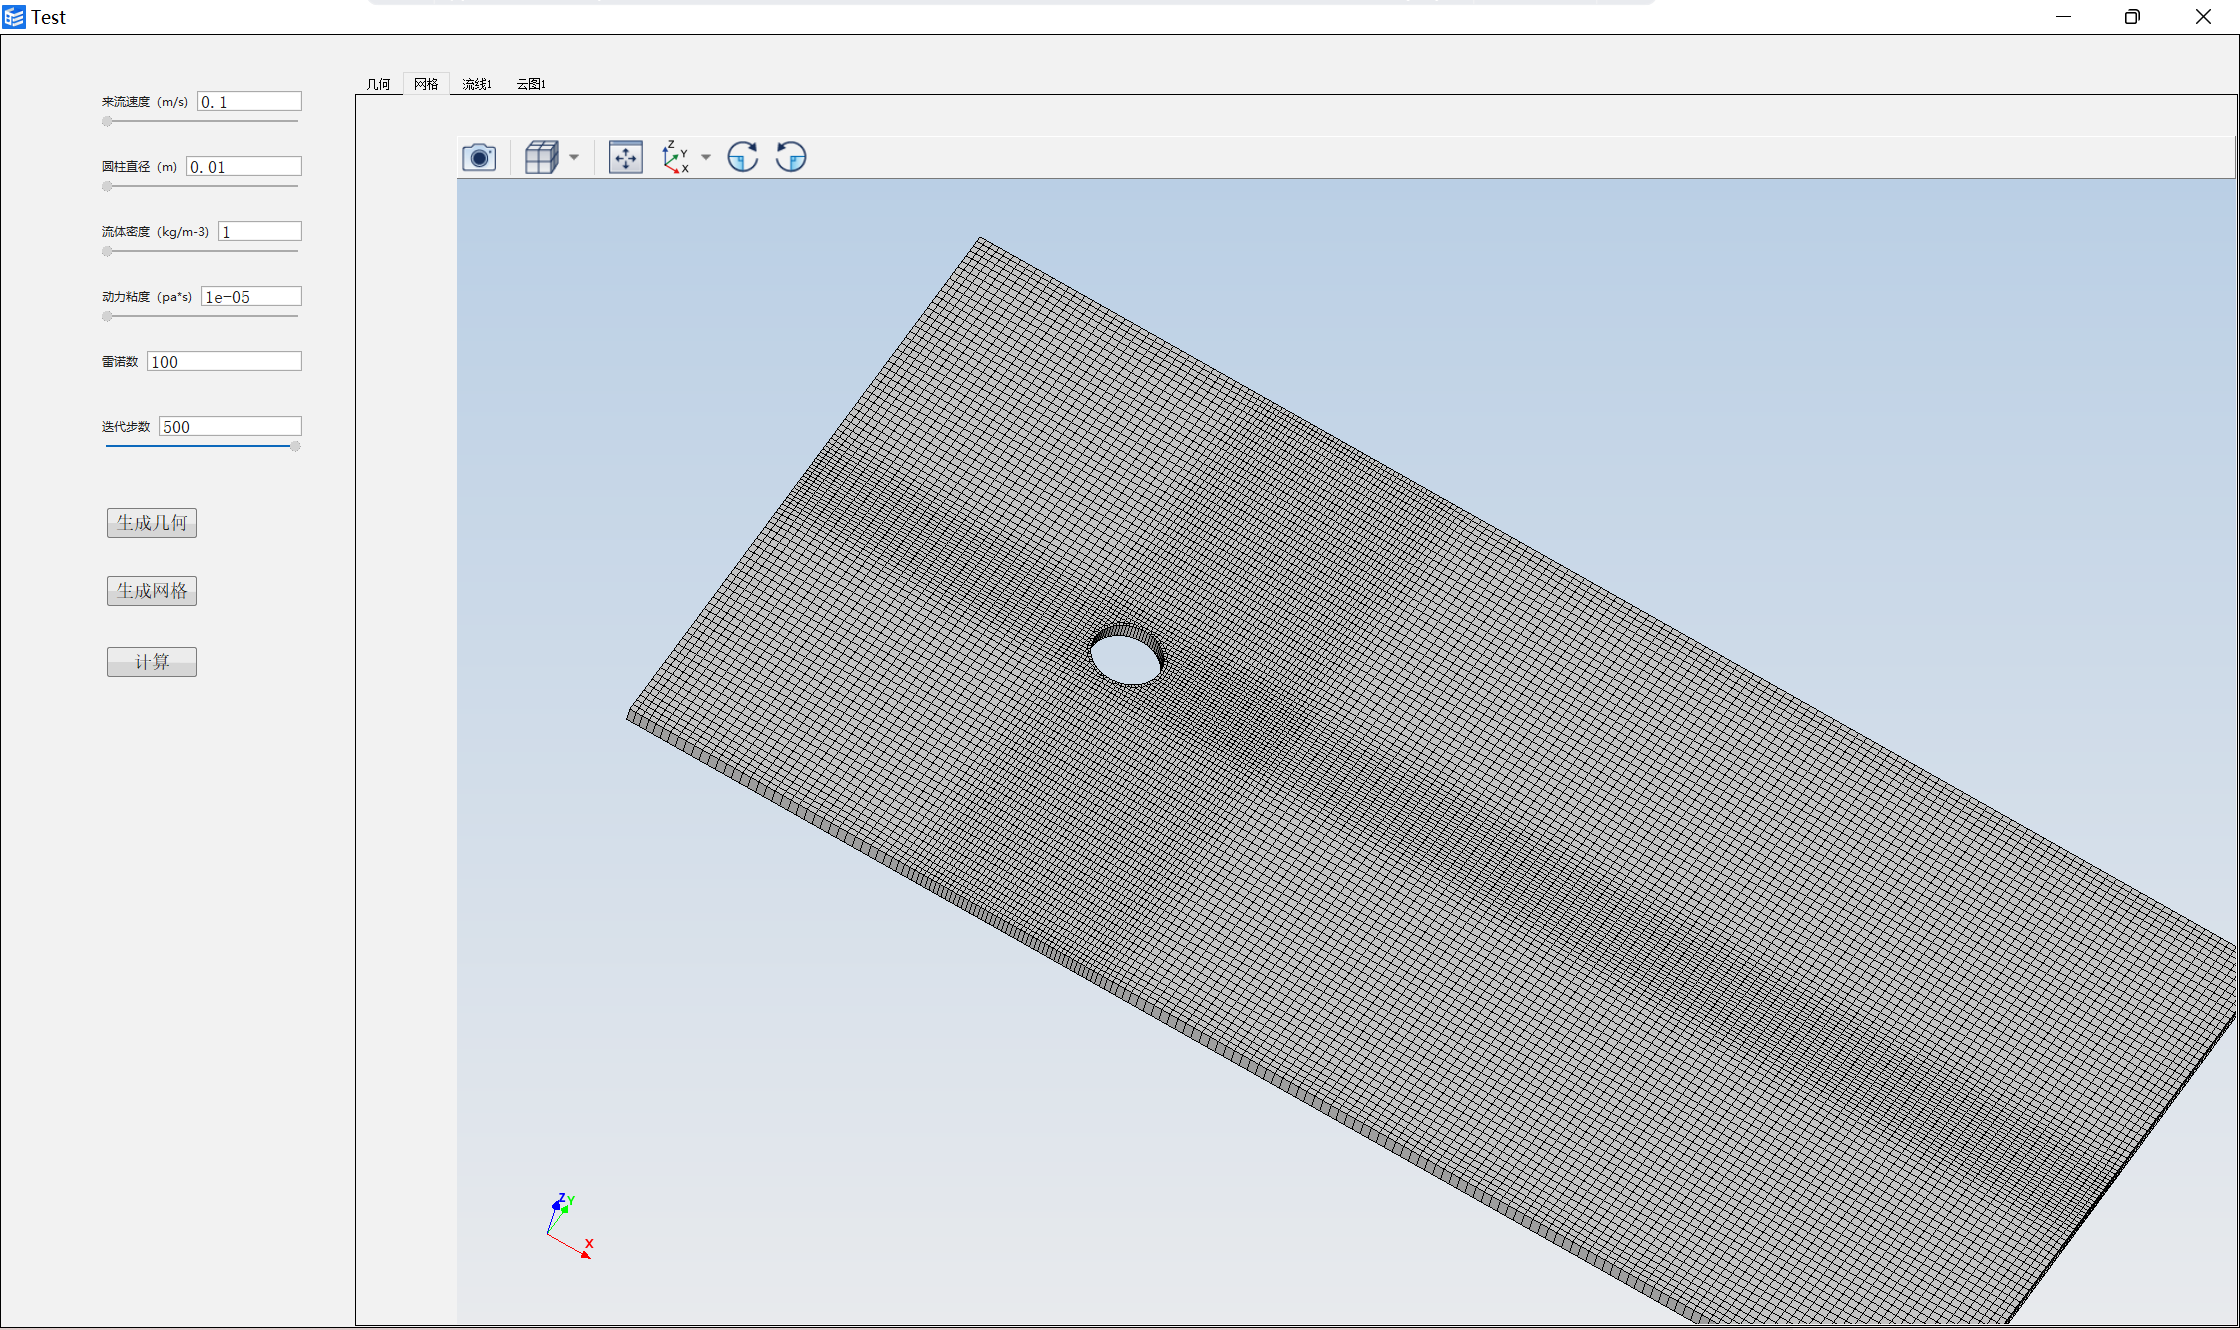Click the 圆柱直径 slider handle
This screenshot has width=2240, height=1330.
[x=107, y=187]
